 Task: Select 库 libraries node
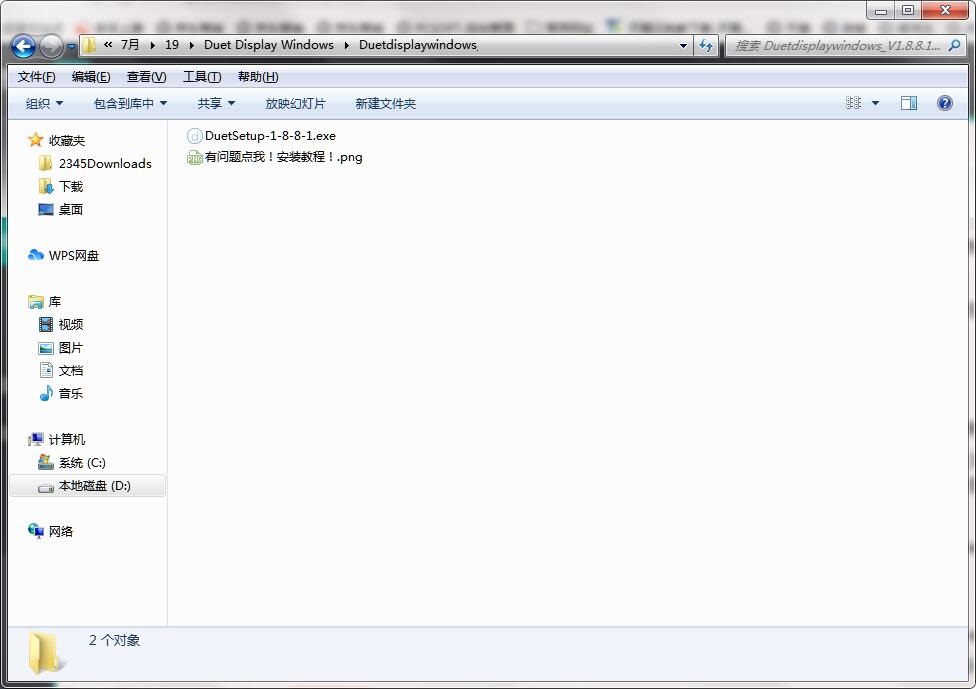click(x=55, y=302)
